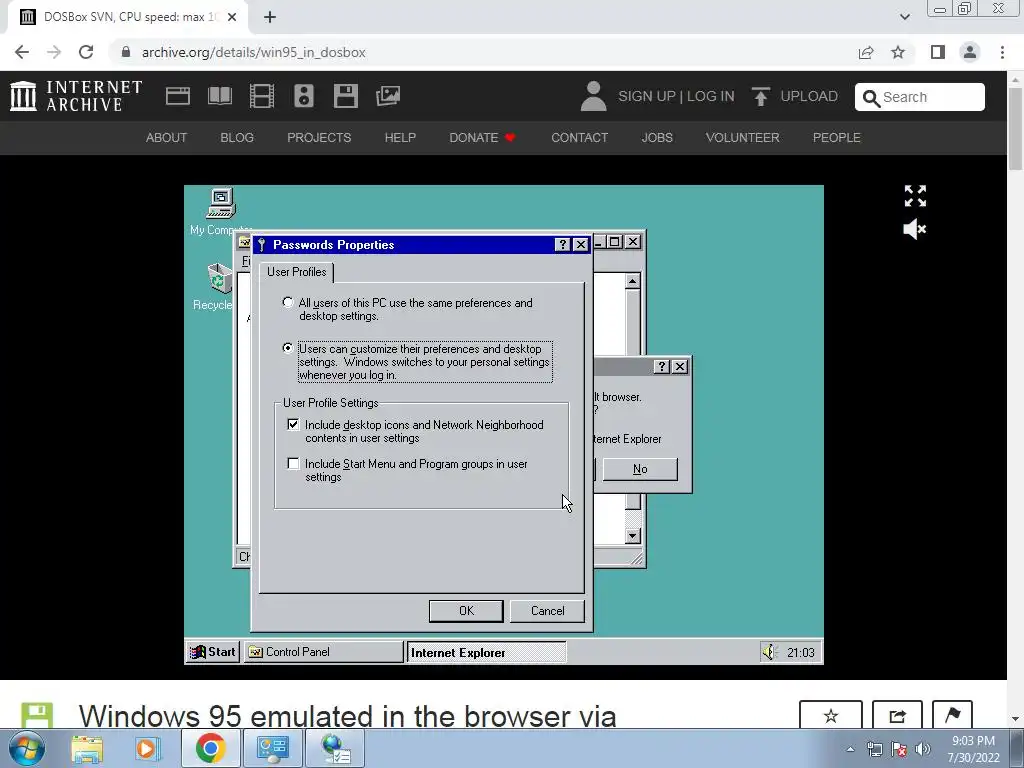Open Windows Explorer folder in the taskbar

click(x=87, y=748)
